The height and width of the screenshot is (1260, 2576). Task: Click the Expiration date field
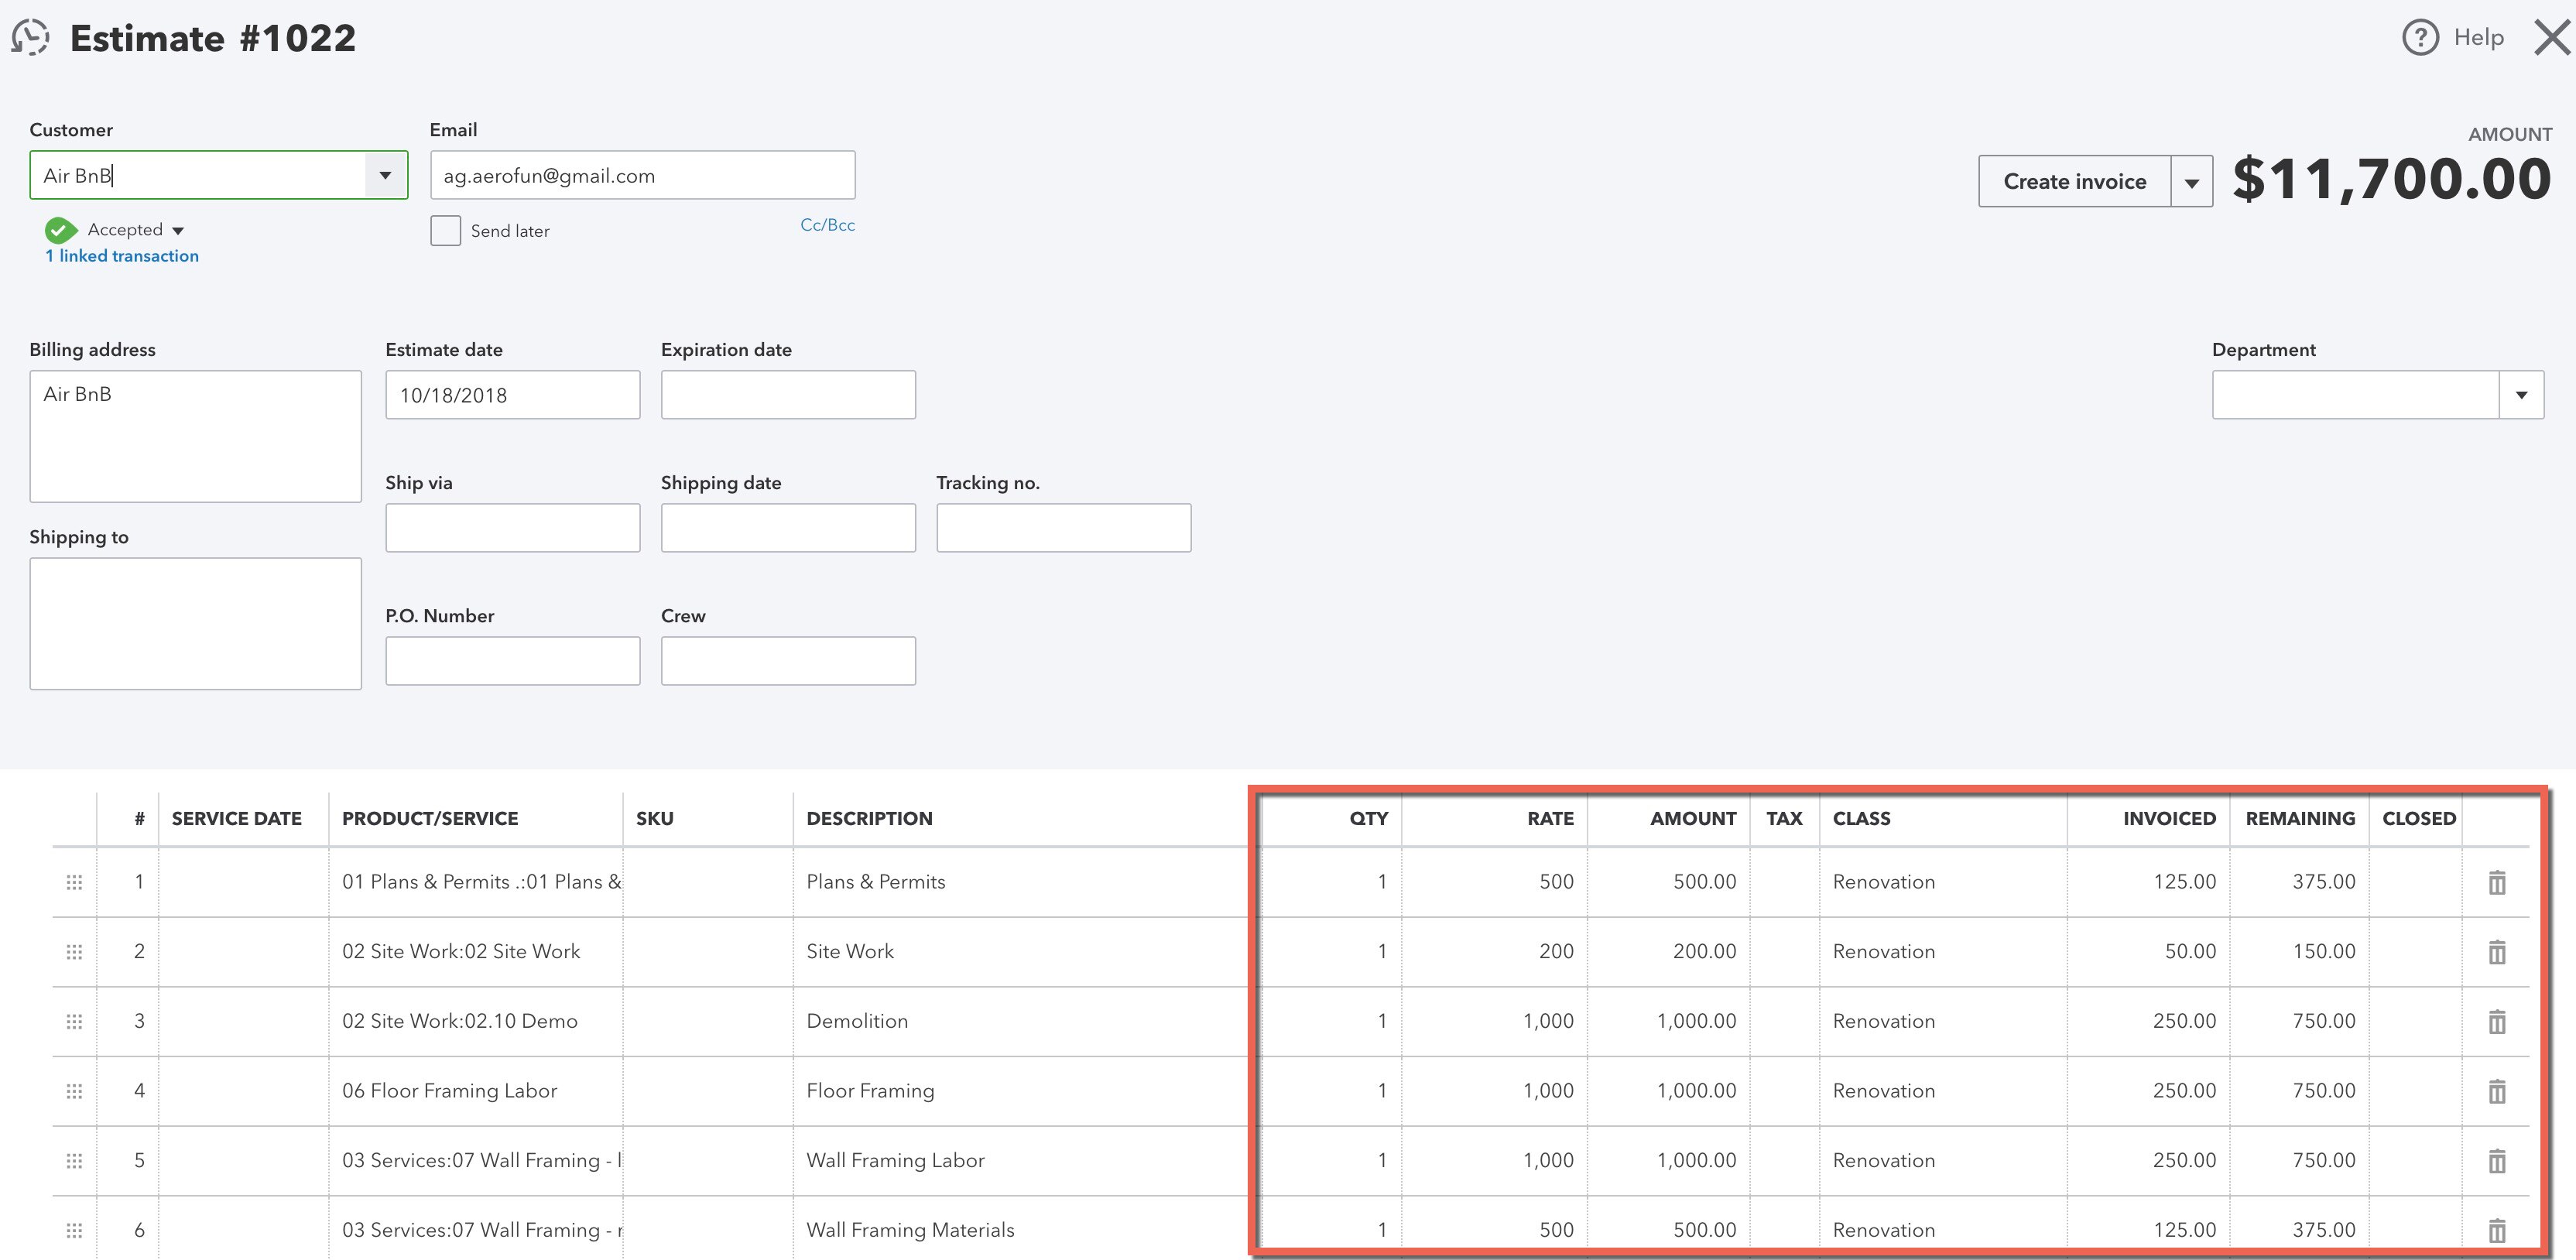(x=788, y=394)
